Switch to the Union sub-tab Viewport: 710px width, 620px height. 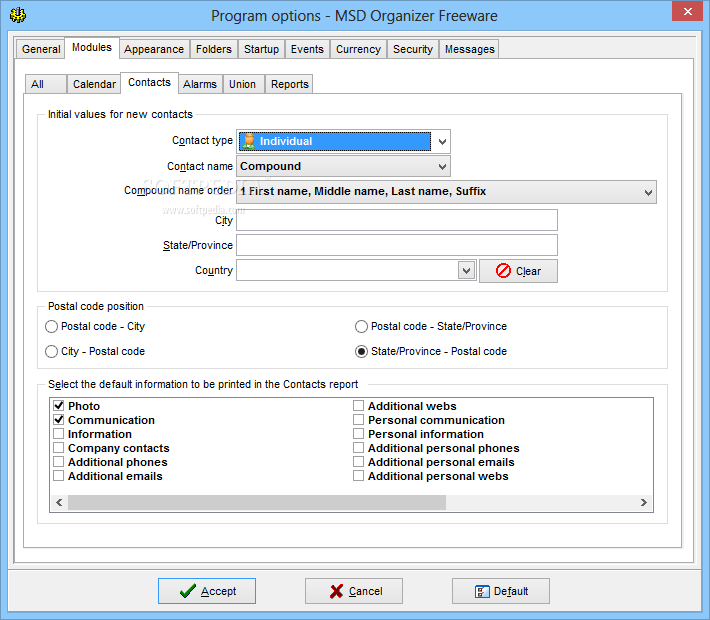(242, 84)
